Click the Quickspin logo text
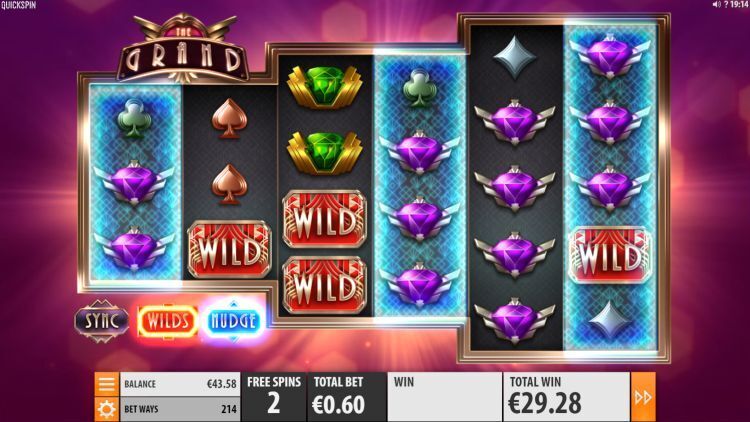The width and height of the screenshot is (750, 422). (x=18, y=5)
